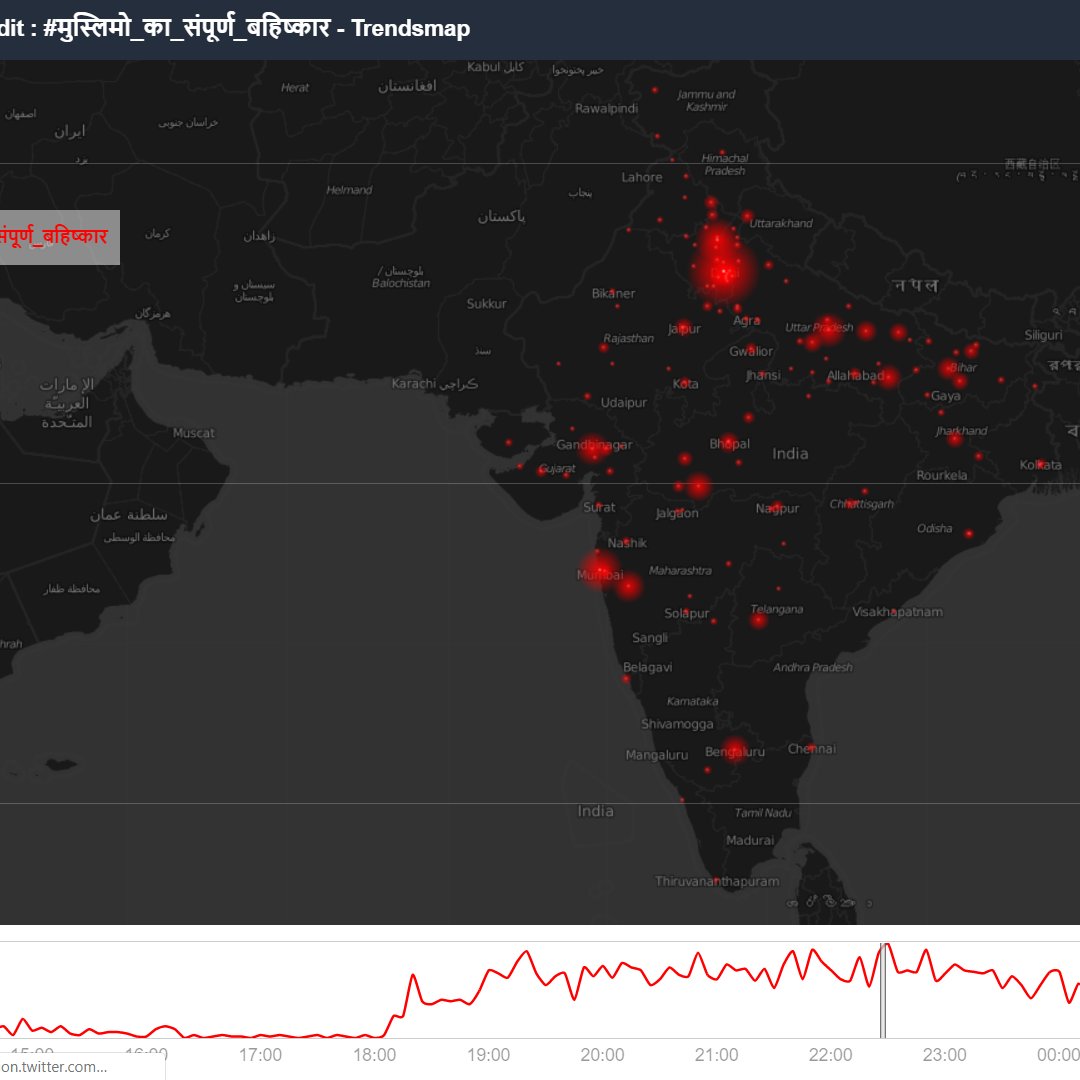Click the Bhopal tweet activity marker

(x=727, y=442)
